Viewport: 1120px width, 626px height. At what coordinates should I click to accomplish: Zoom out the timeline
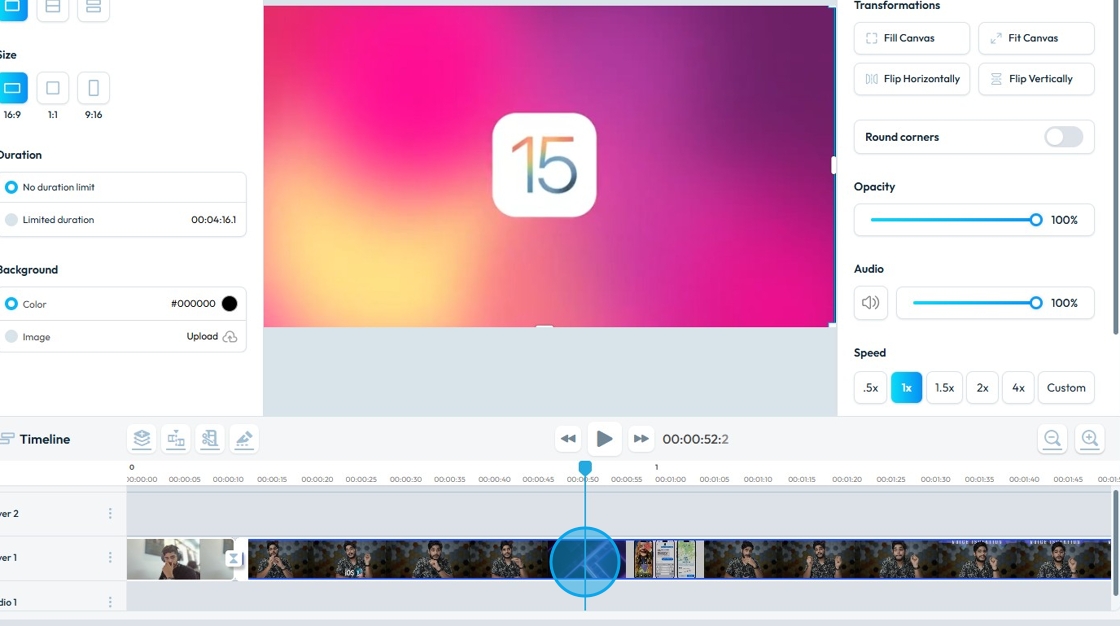coord(1052,439)
